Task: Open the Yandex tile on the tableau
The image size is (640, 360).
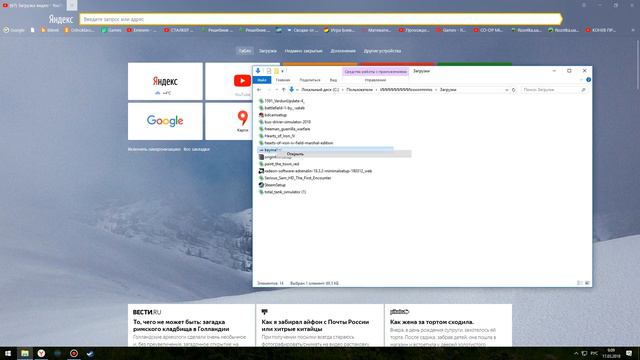Action: tap(165, 81)
